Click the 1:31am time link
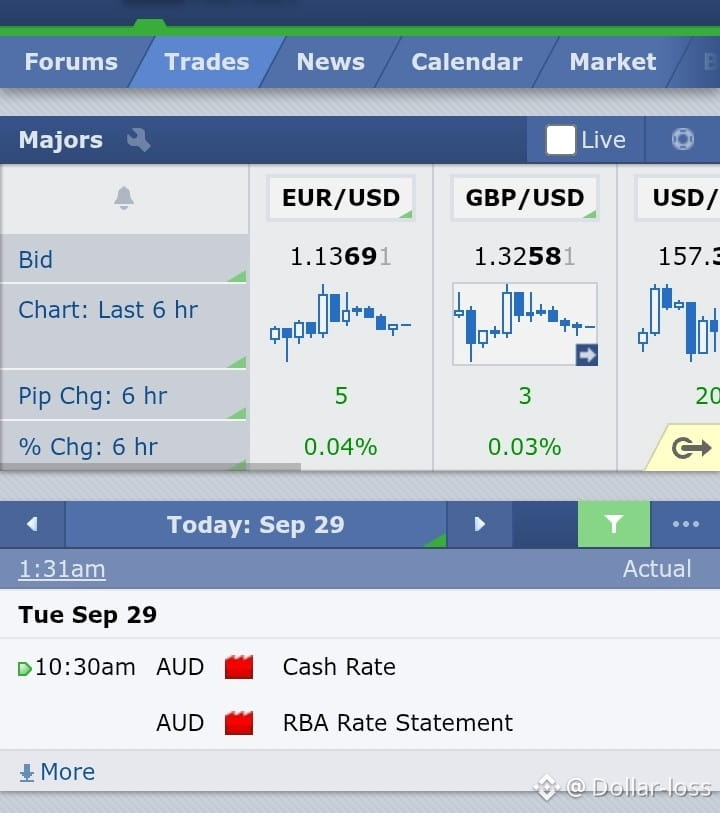The height and width of the screenshot is (813, 720). [x=62, y=569]
